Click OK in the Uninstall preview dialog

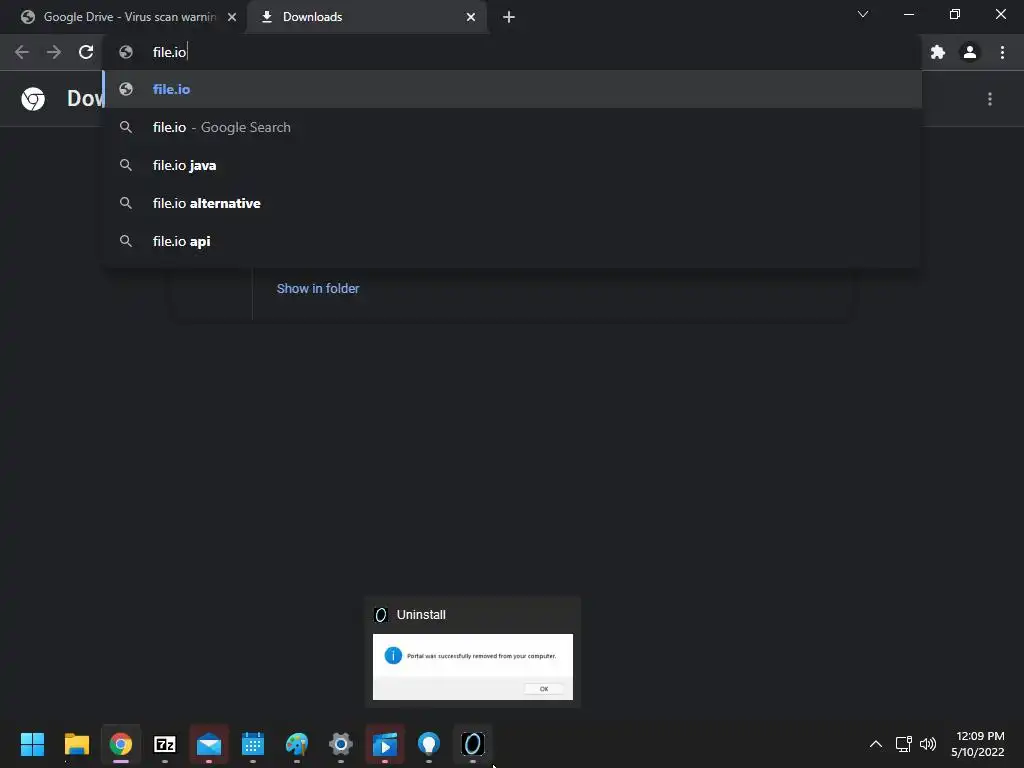click(544, 688)
